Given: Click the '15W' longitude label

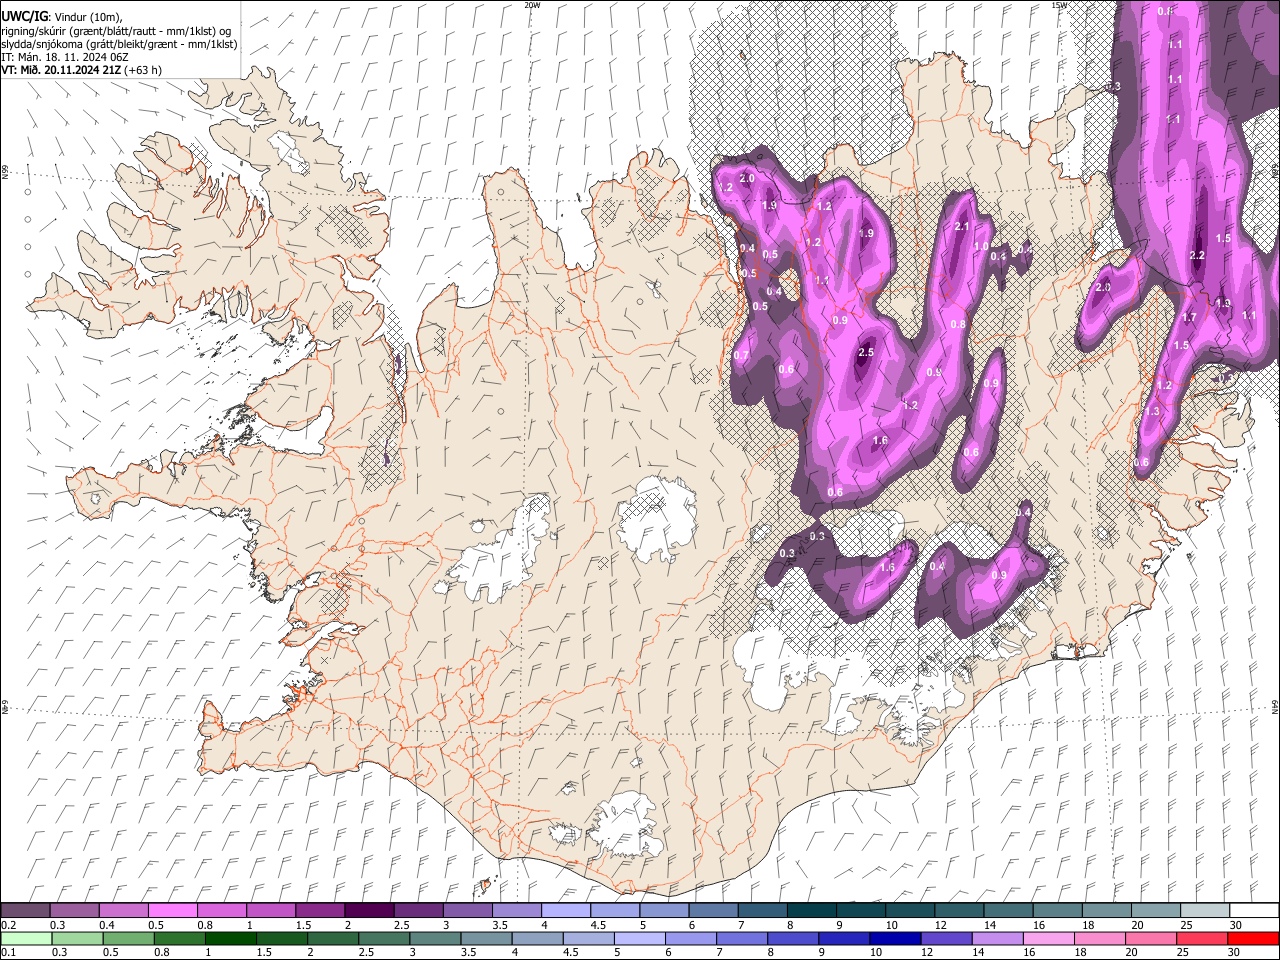Looking at the screenshot, I should 1059,5.
